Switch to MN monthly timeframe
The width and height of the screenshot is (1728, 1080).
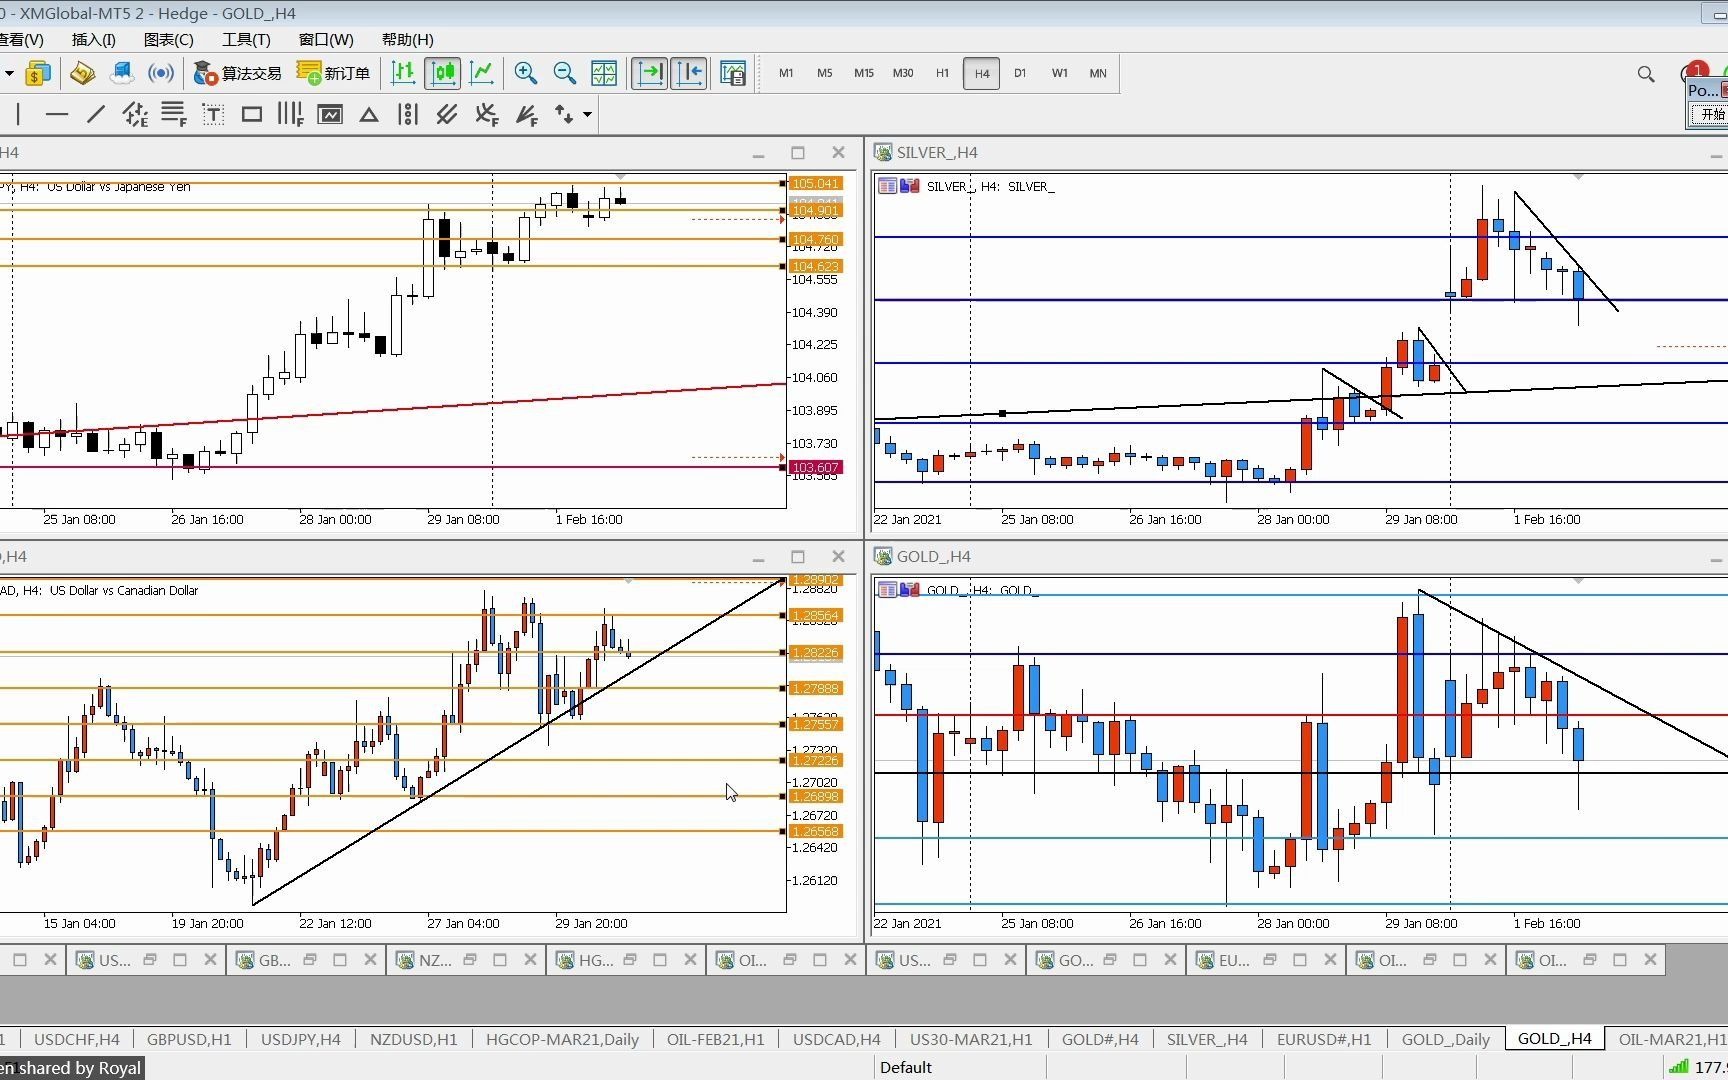[1098, 73]
